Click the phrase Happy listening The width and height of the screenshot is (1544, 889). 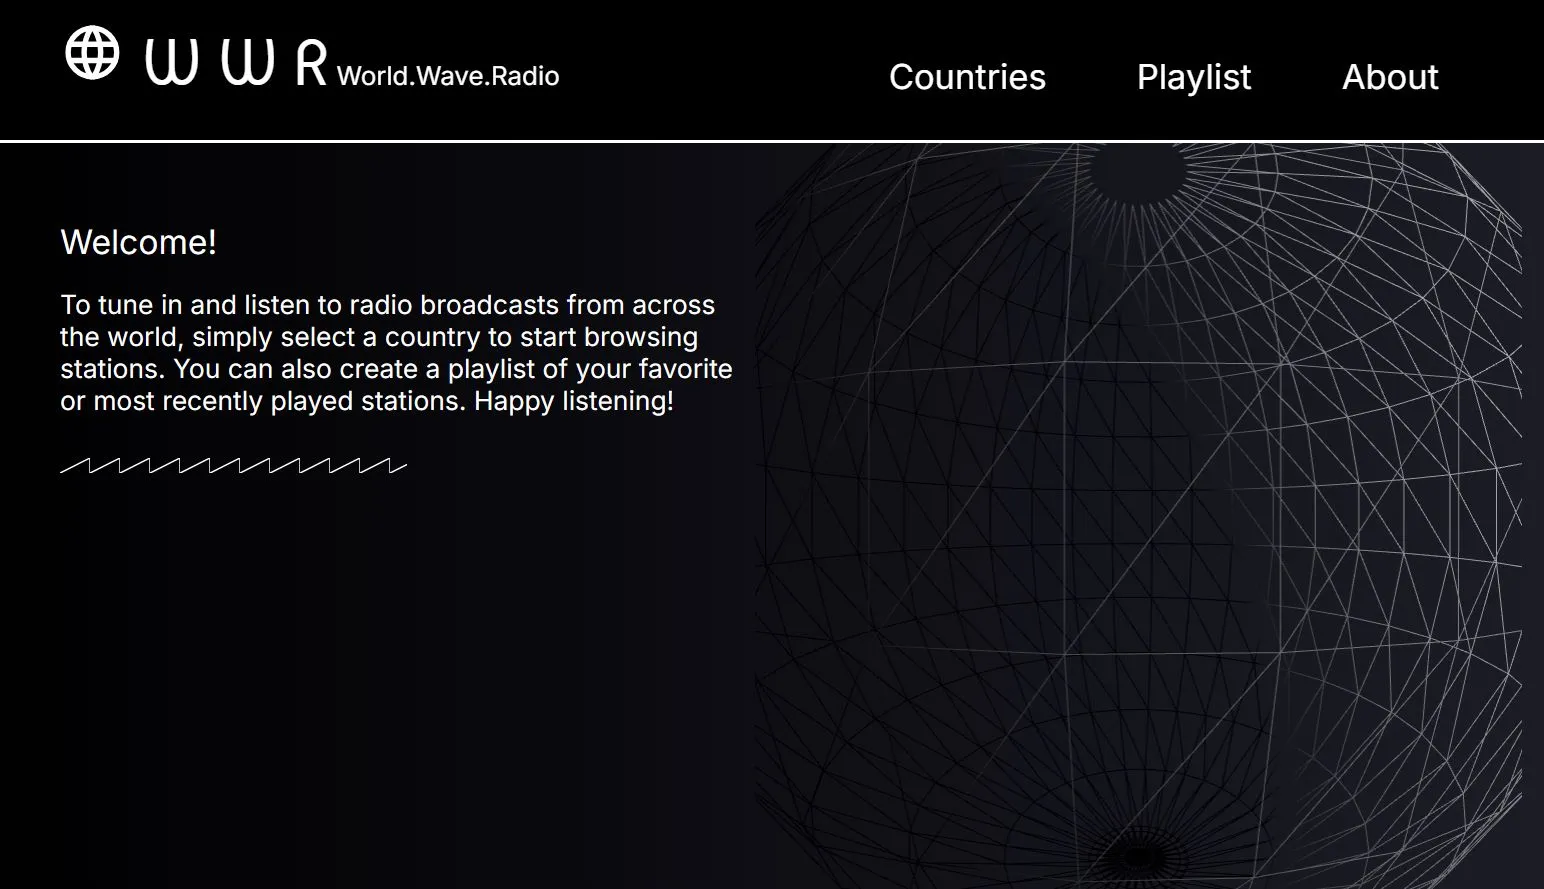pos(575,401)
